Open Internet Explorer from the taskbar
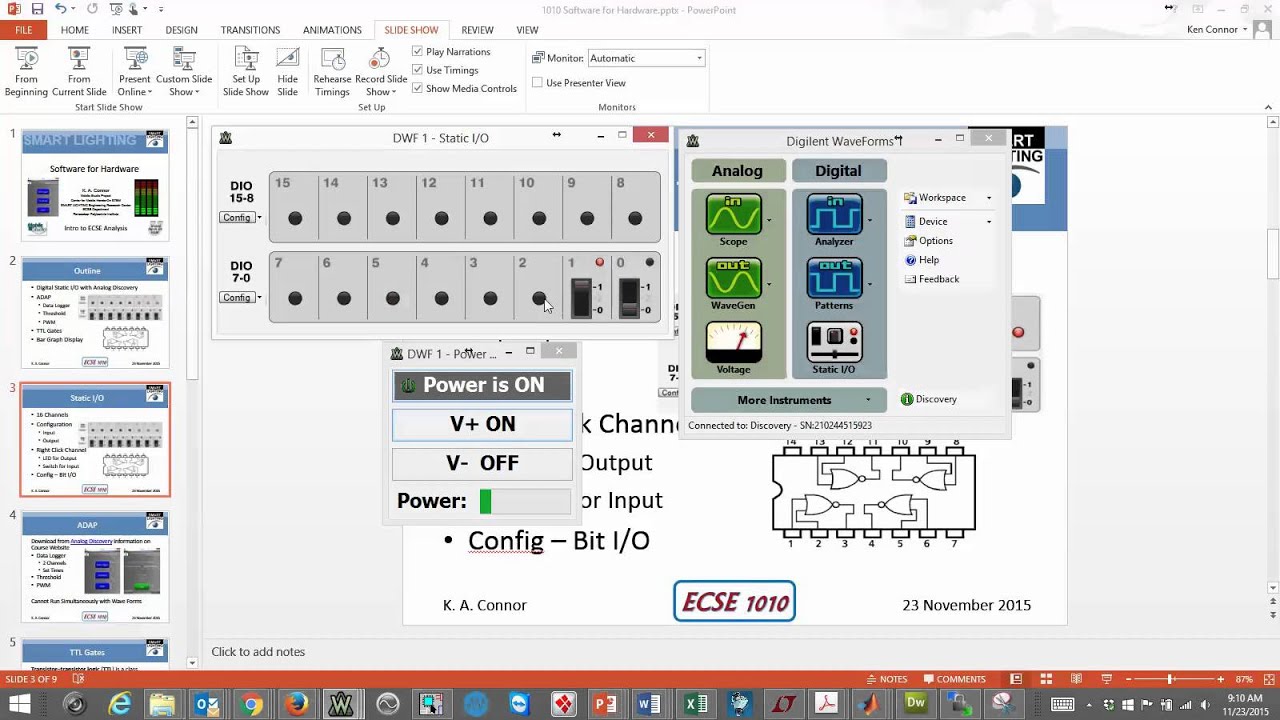This screenshot has height=720, width=1280. [x=120, y=704]
